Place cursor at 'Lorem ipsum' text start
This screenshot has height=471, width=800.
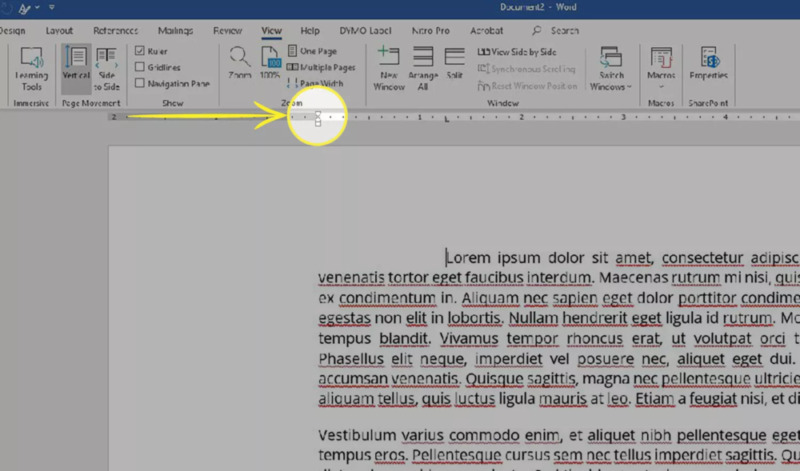click(x=447, y=258)
